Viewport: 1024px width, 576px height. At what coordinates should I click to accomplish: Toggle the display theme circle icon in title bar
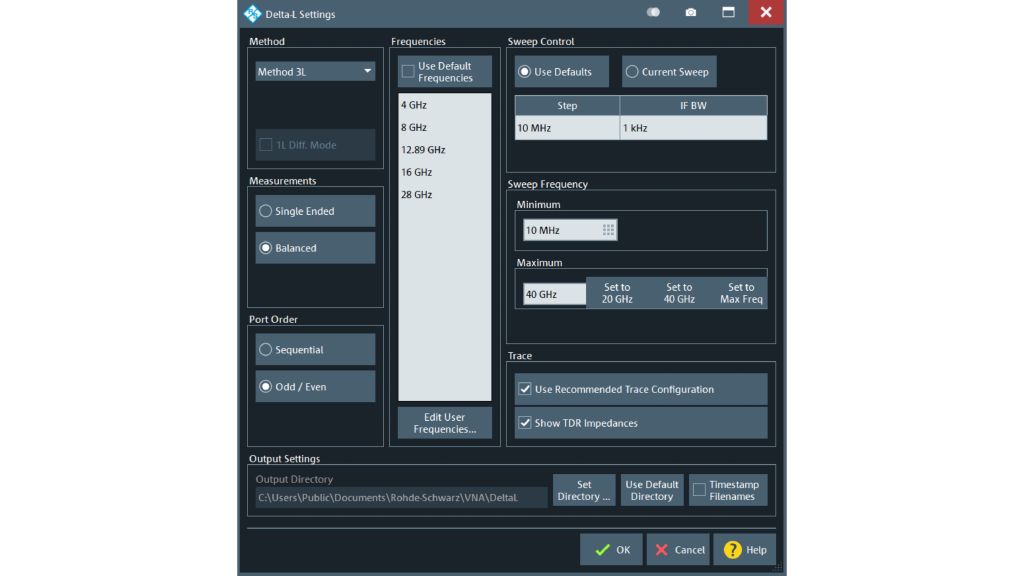point(653,12)
